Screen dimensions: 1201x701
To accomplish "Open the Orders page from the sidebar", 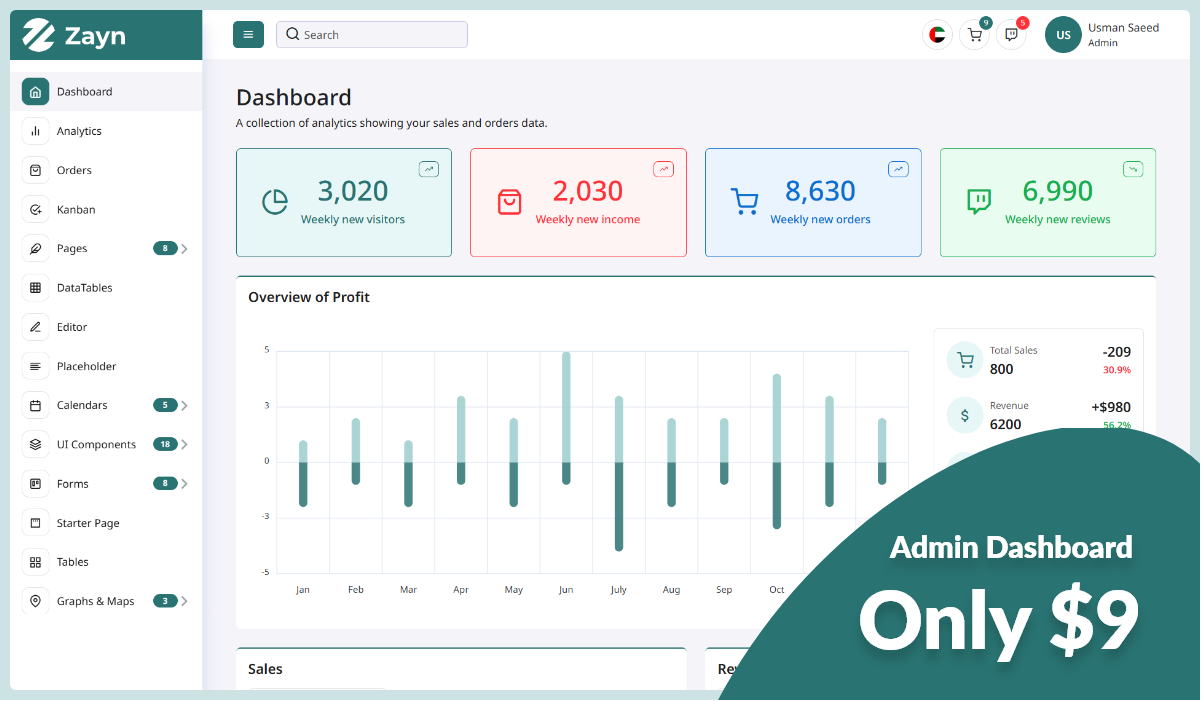I will (x=75, y=169).
